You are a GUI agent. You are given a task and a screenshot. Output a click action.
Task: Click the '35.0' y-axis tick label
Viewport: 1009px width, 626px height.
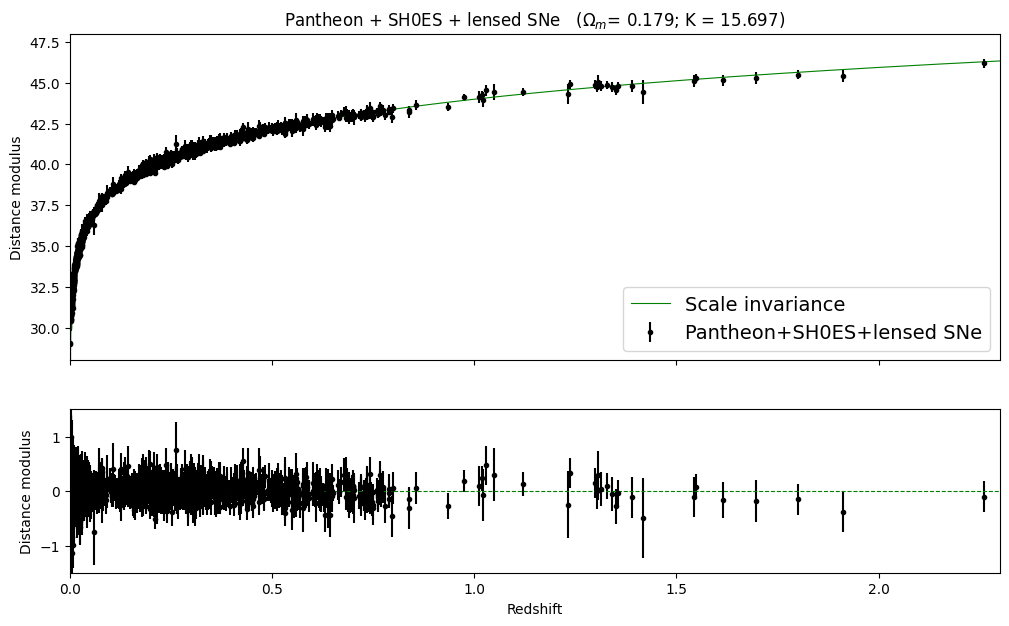[x=45, y=247]
